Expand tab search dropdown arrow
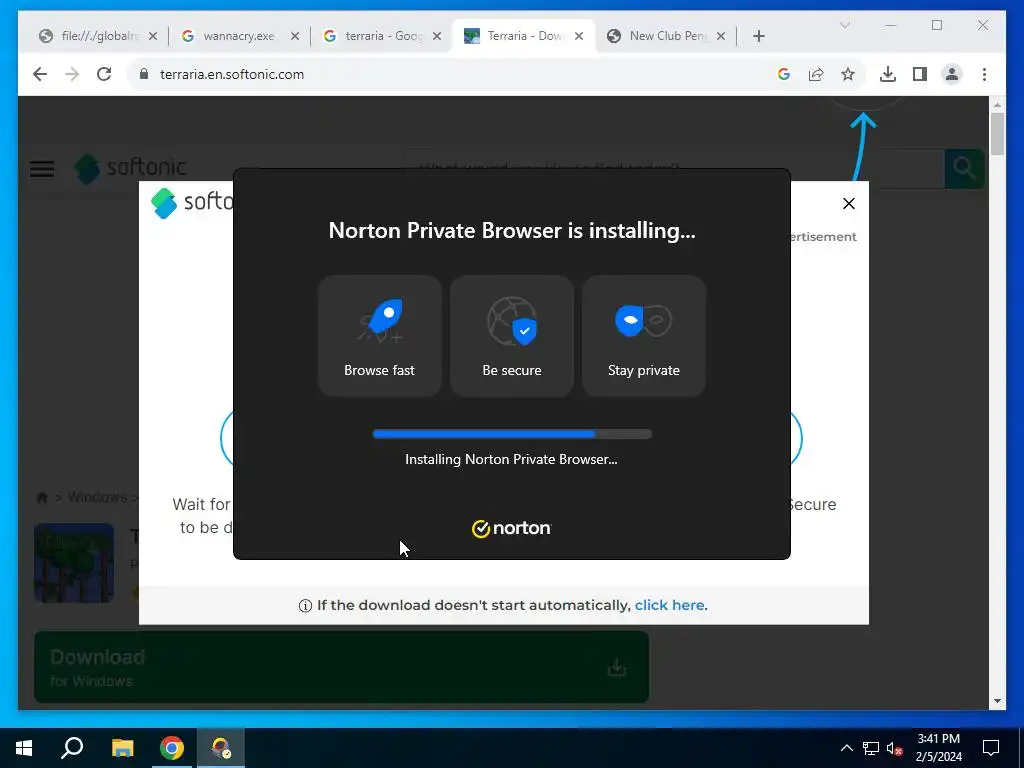Screen dimensions: 1024x768 pyautogui.click(x=844, y=25)
